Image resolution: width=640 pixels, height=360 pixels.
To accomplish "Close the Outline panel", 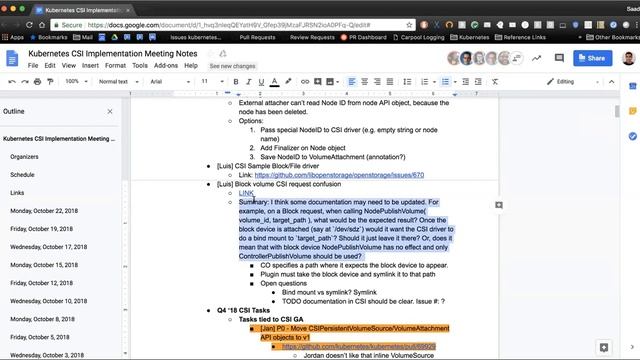I will pyautogui.click(x=110, y=111).
